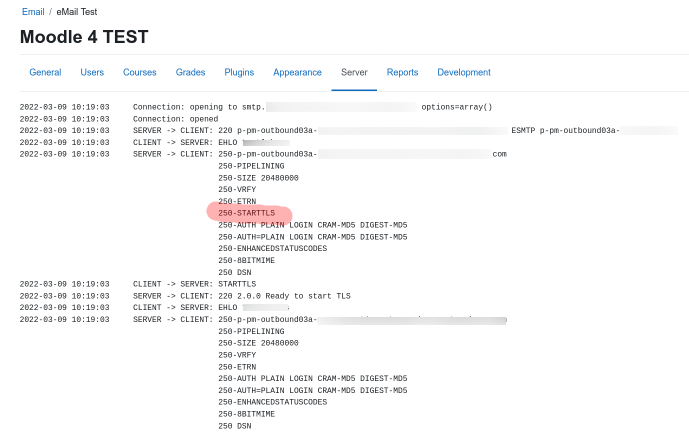Screen dimensions: 689x434
Task: Click the second 250-VRFY line after TLS
Action: point(237,355)
